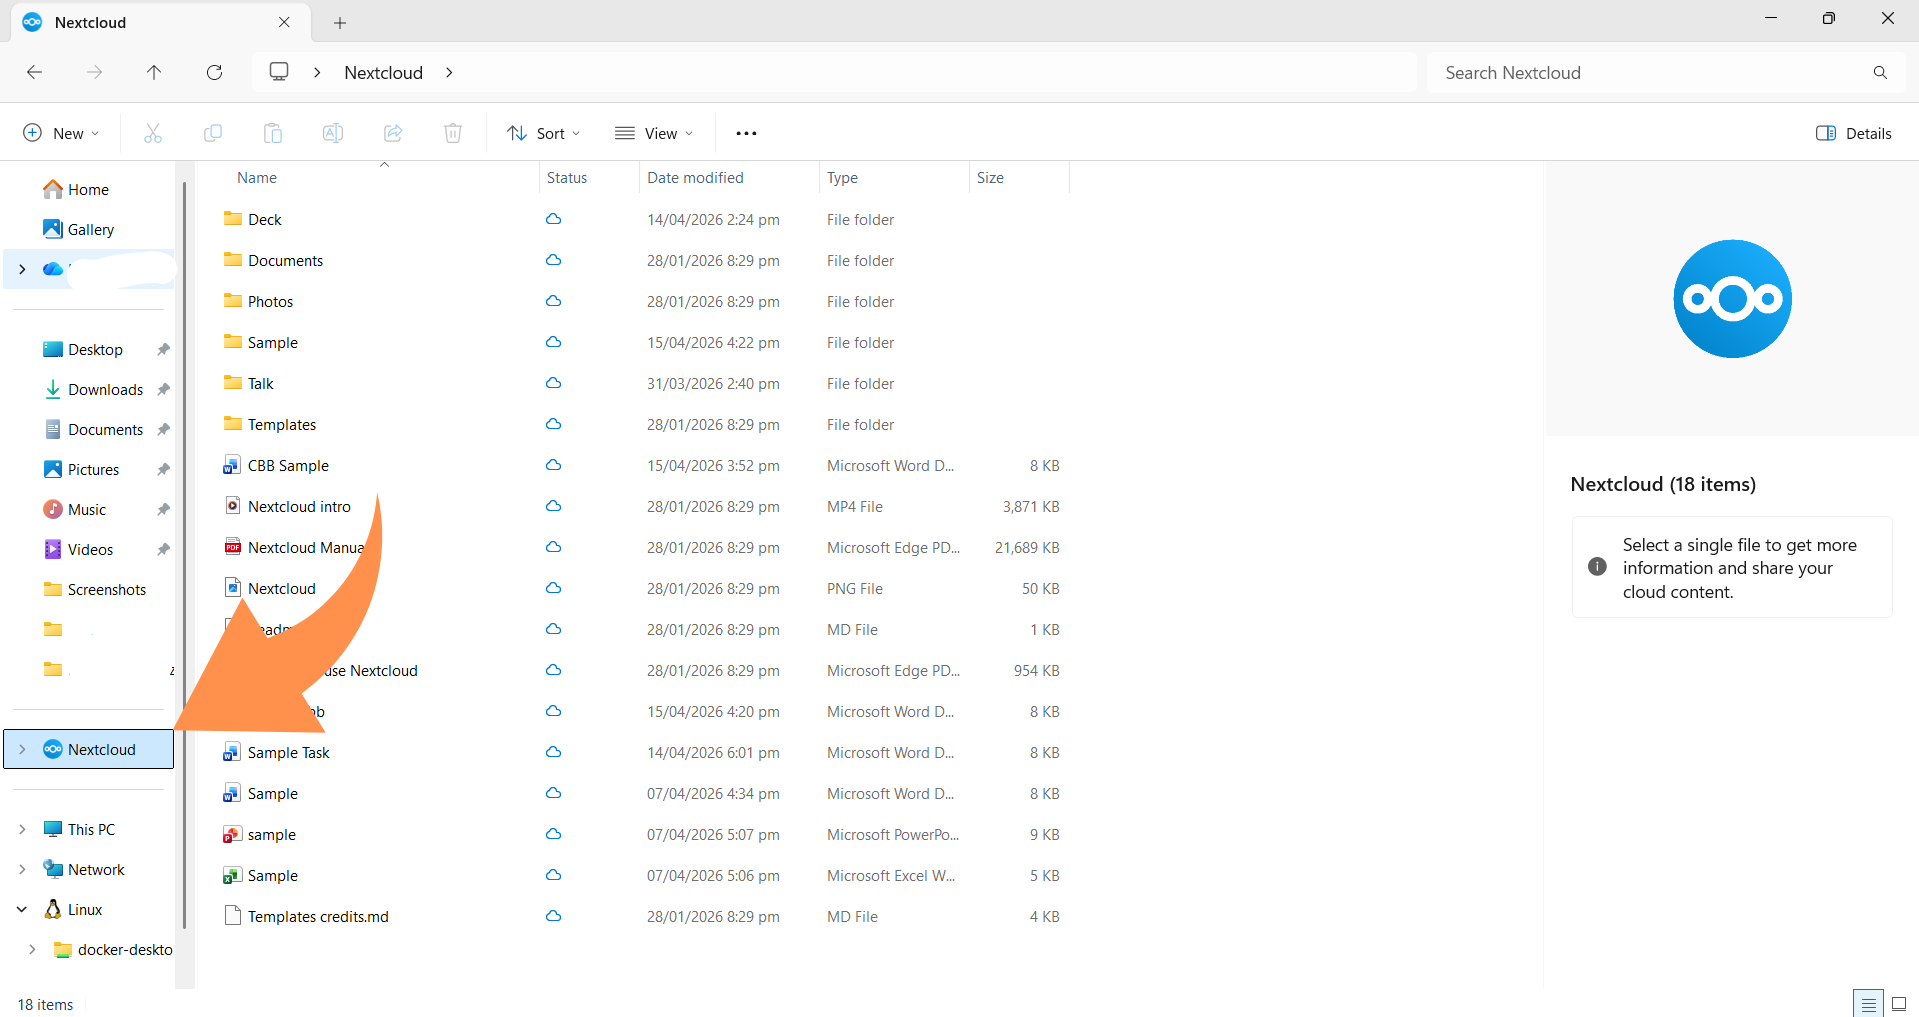Click the search magnifier icon
The image size is (1919, 1017).
point(1880,72)
